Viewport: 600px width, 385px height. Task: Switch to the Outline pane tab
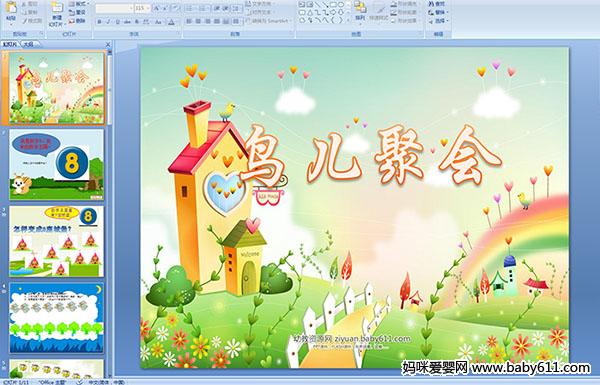pos(28,44)
